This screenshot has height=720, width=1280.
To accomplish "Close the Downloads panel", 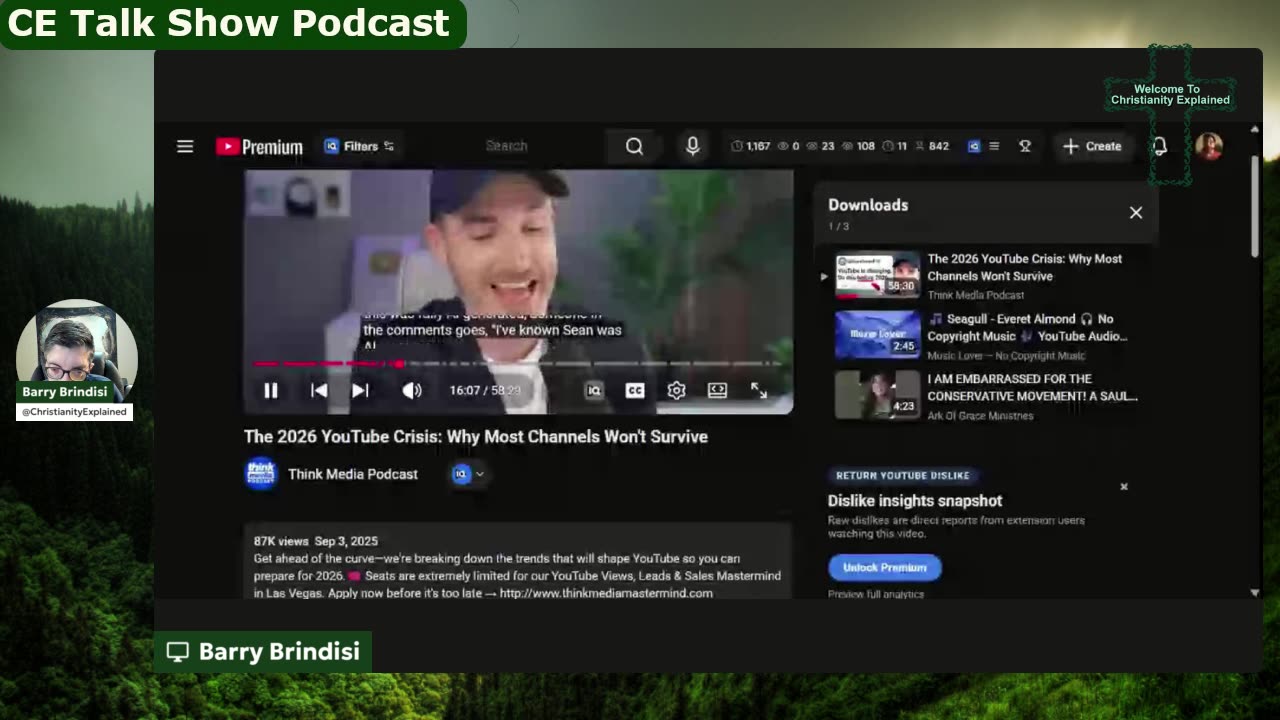I will 1136,212.
